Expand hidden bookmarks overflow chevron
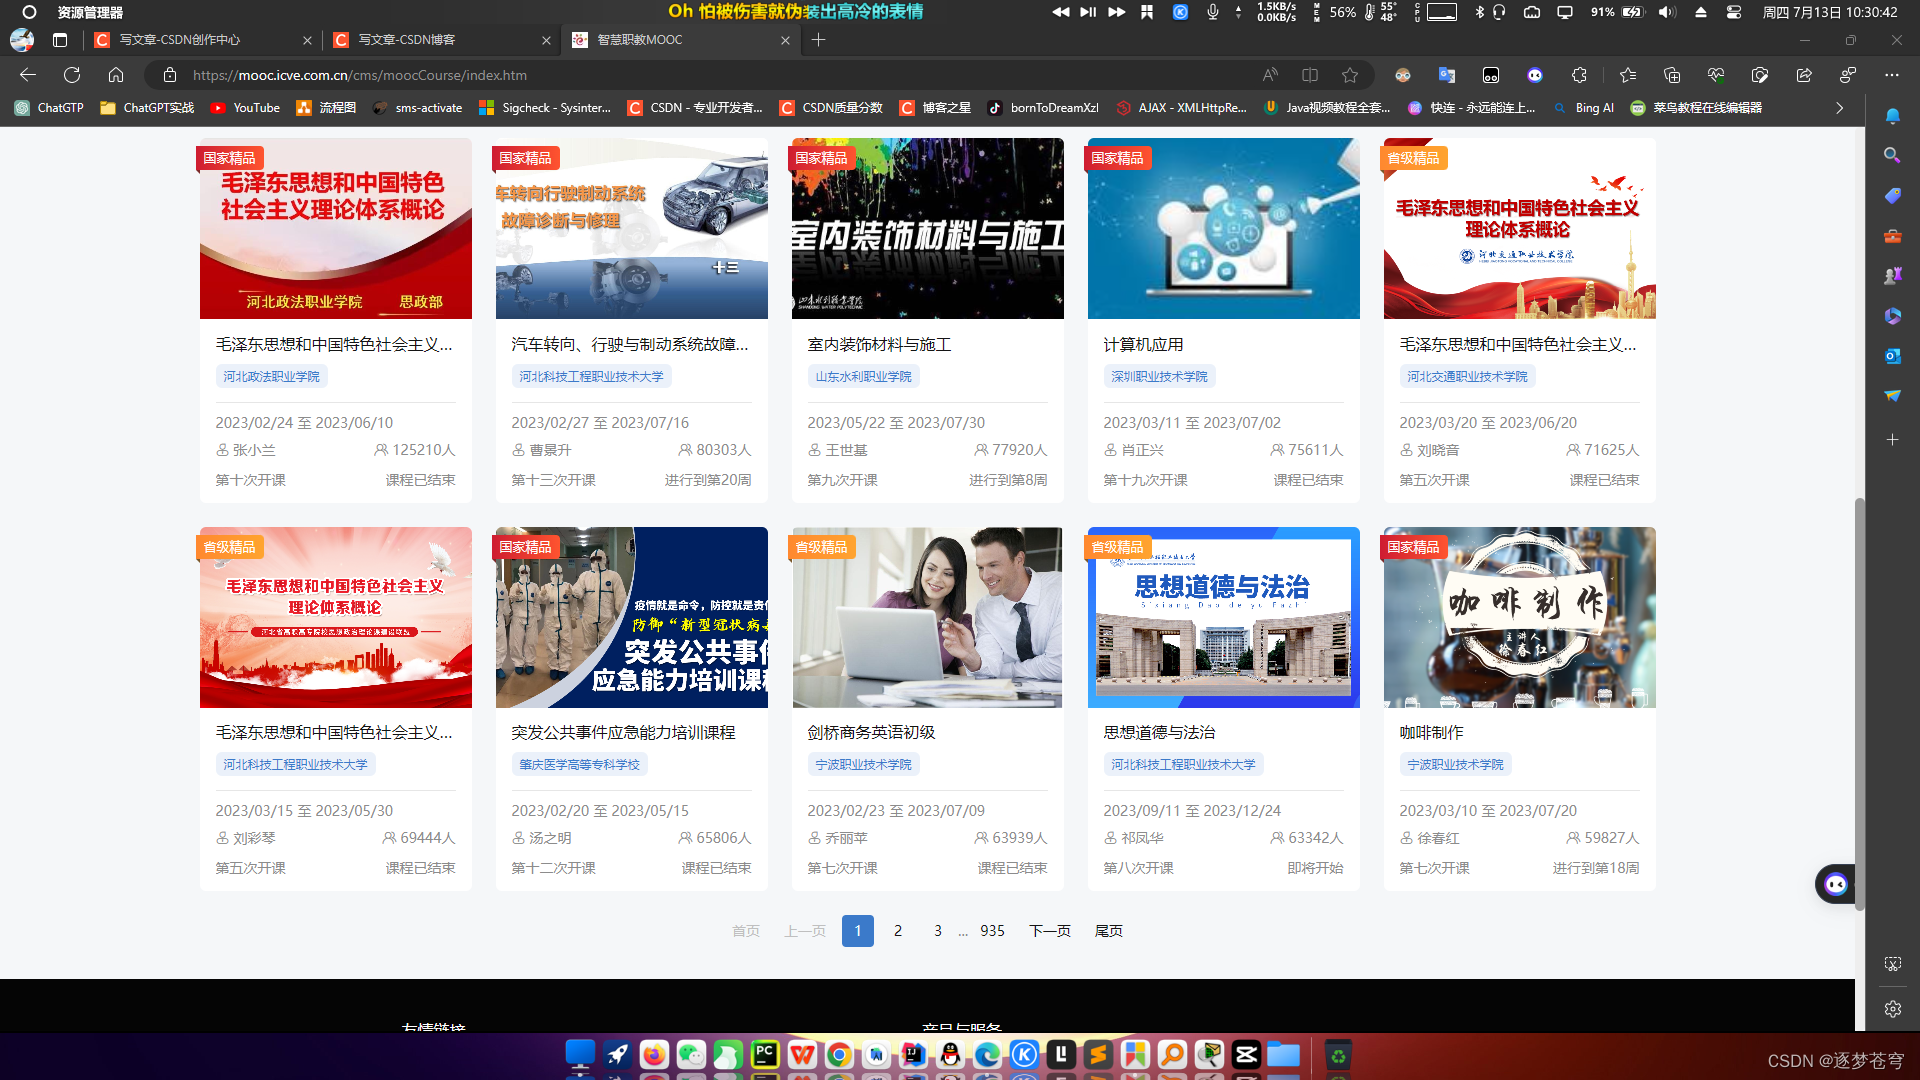This screenshot has height=1080, width=1920. point(1839,108)
